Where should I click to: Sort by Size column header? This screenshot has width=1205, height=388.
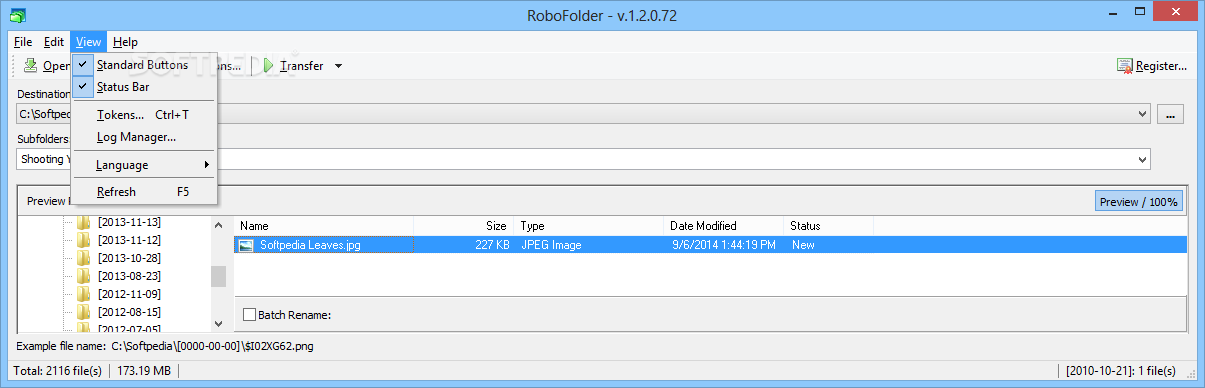[x=464, y=226]
